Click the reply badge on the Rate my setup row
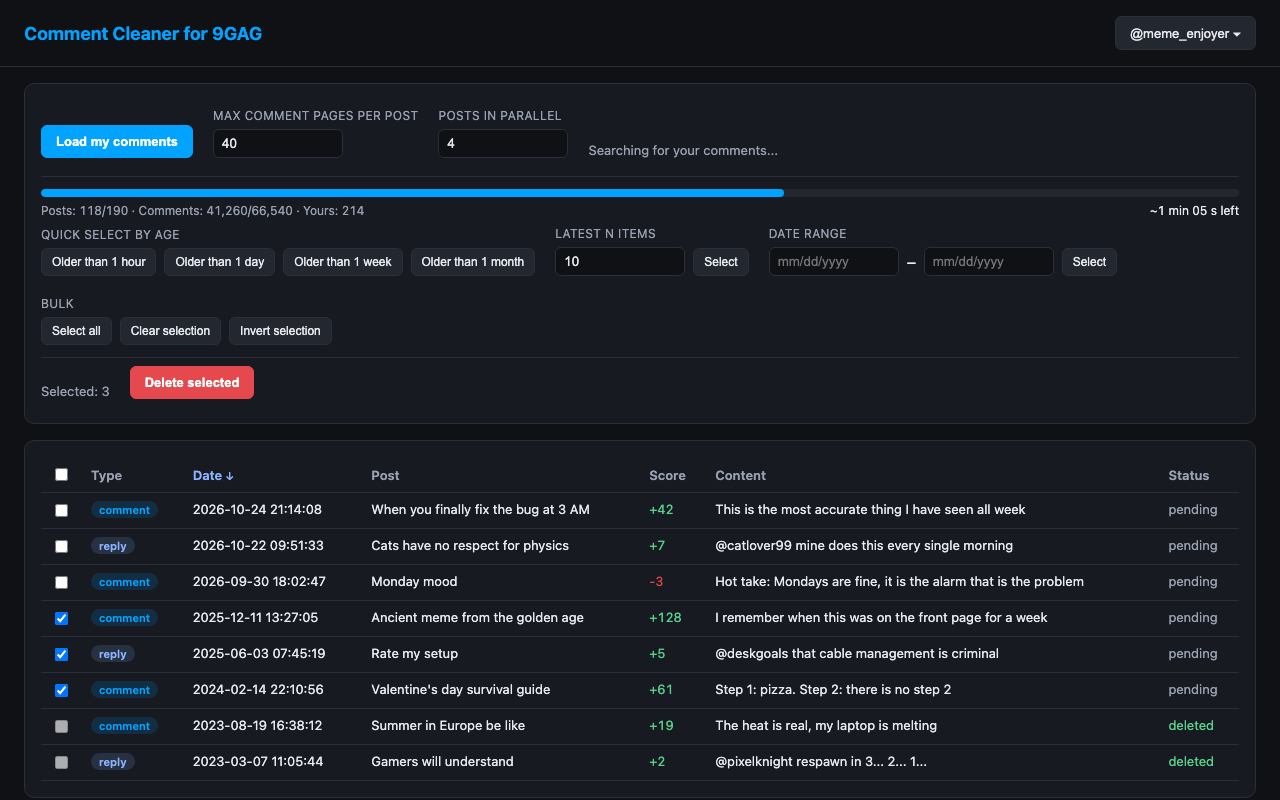Screen dimensions: 1280x800 (113, 654)
